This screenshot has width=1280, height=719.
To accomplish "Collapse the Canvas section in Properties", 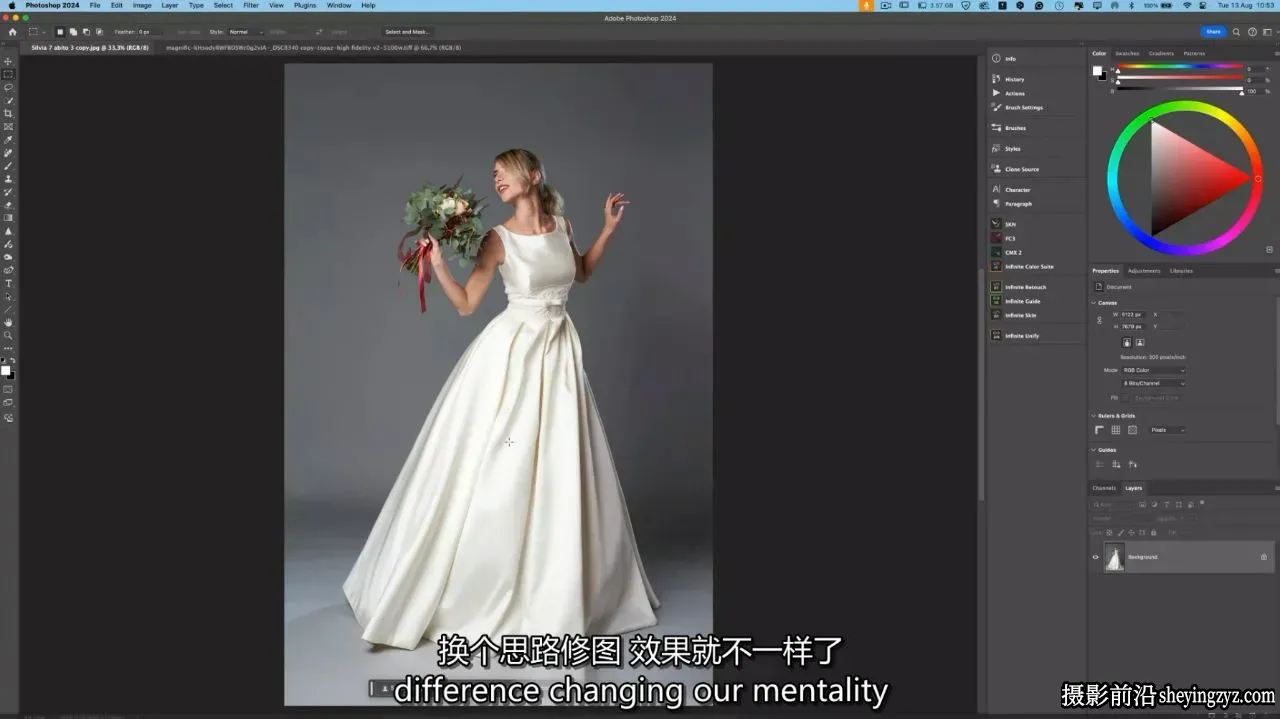I will pos(1093,302).
